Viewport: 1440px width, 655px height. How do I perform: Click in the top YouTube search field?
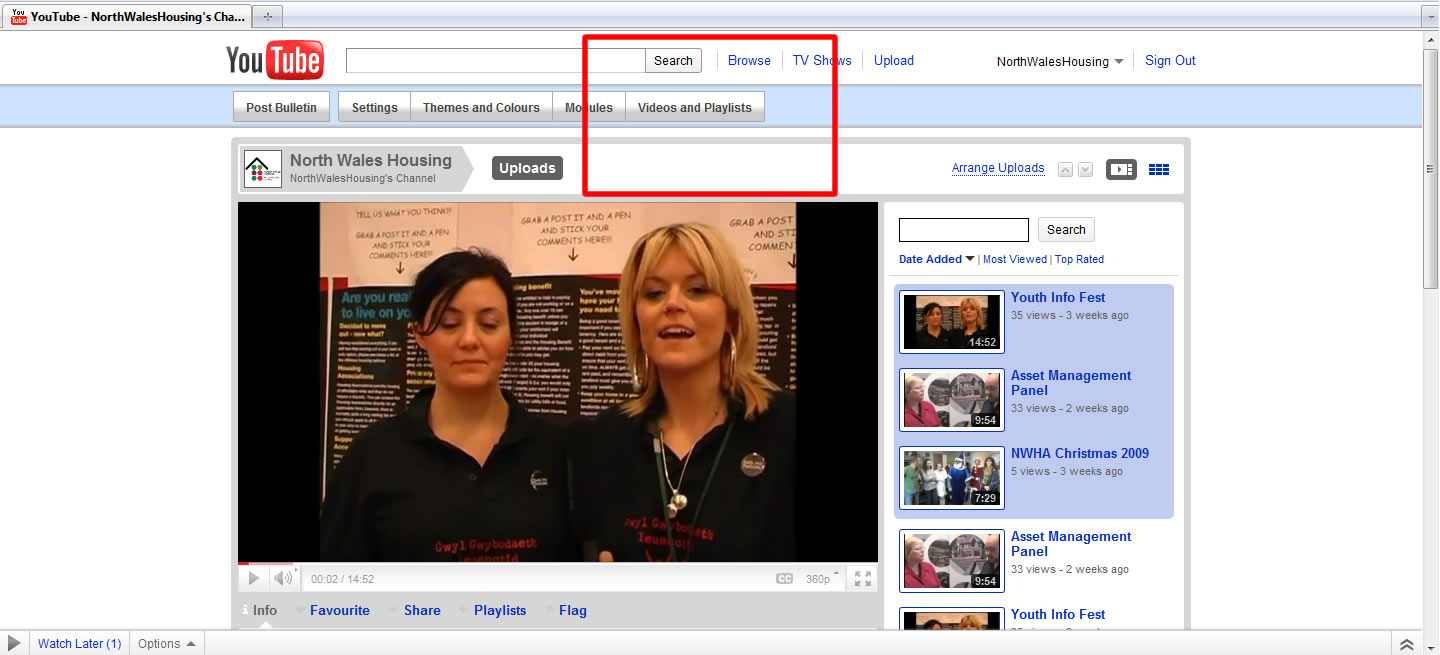point(495,60)
